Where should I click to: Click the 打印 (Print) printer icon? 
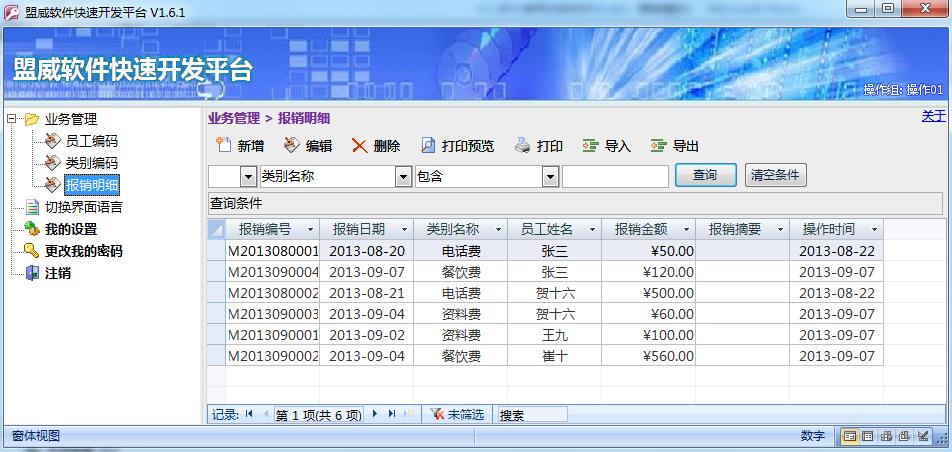tap(523, 146)
